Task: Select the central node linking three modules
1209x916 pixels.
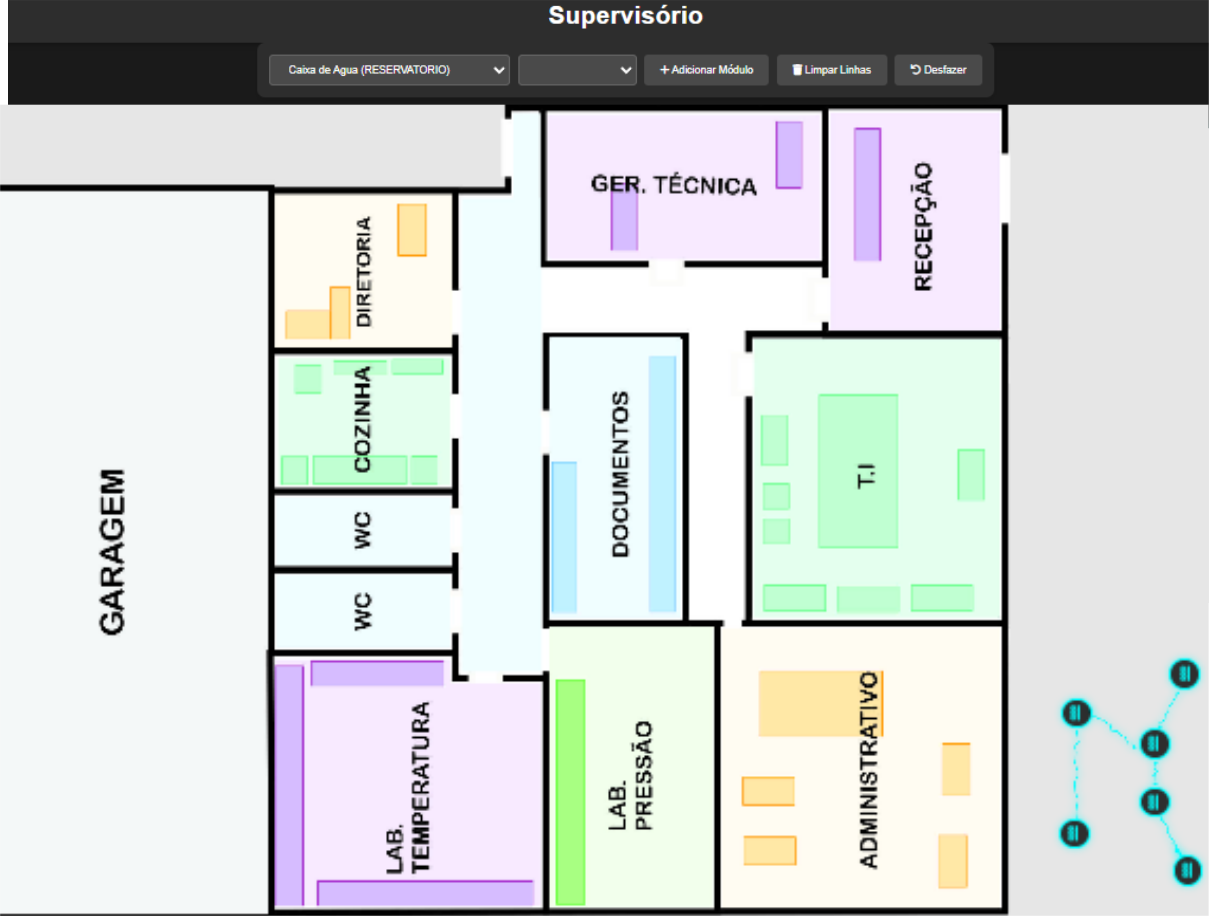Action: (1153, 743)
